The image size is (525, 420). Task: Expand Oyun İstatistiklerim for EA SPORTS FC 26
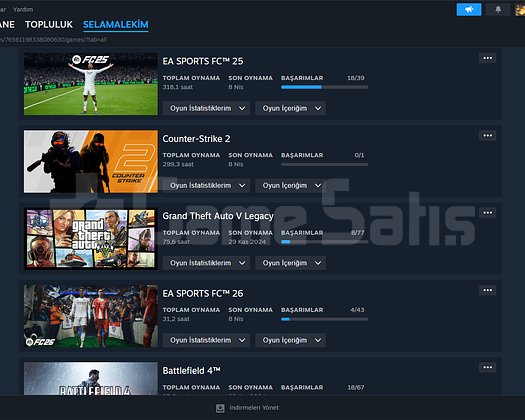pos(206,340)
